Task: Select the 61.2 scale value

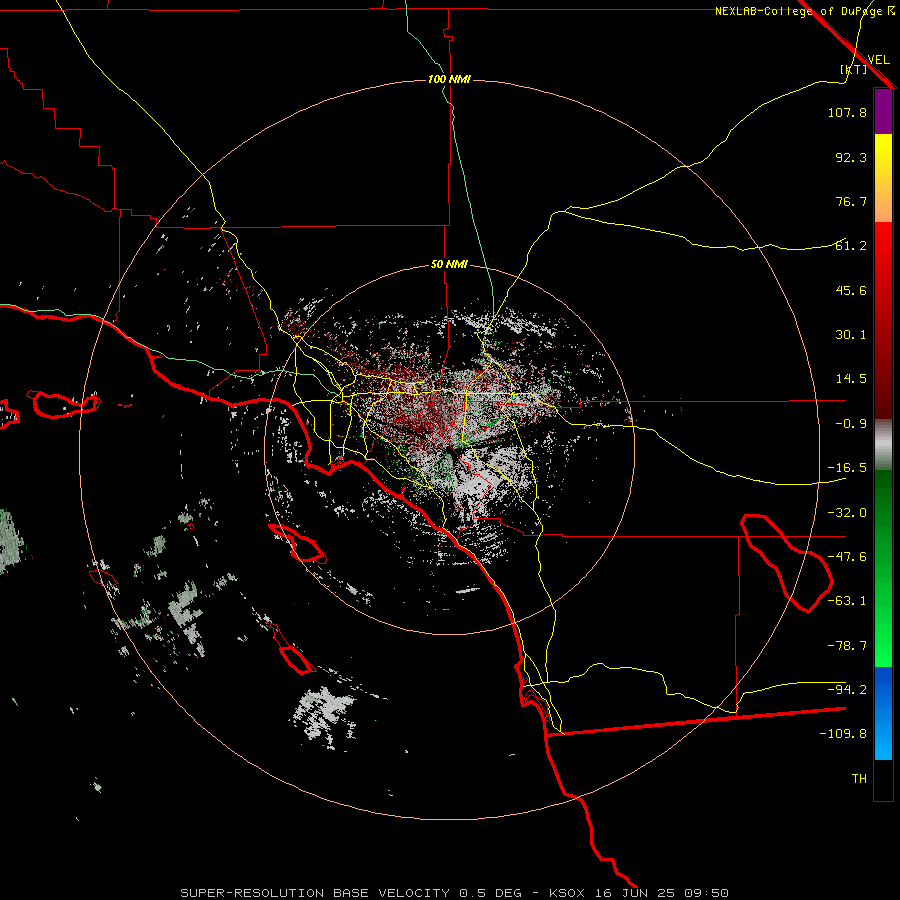Action: click(x=851, y=246)
